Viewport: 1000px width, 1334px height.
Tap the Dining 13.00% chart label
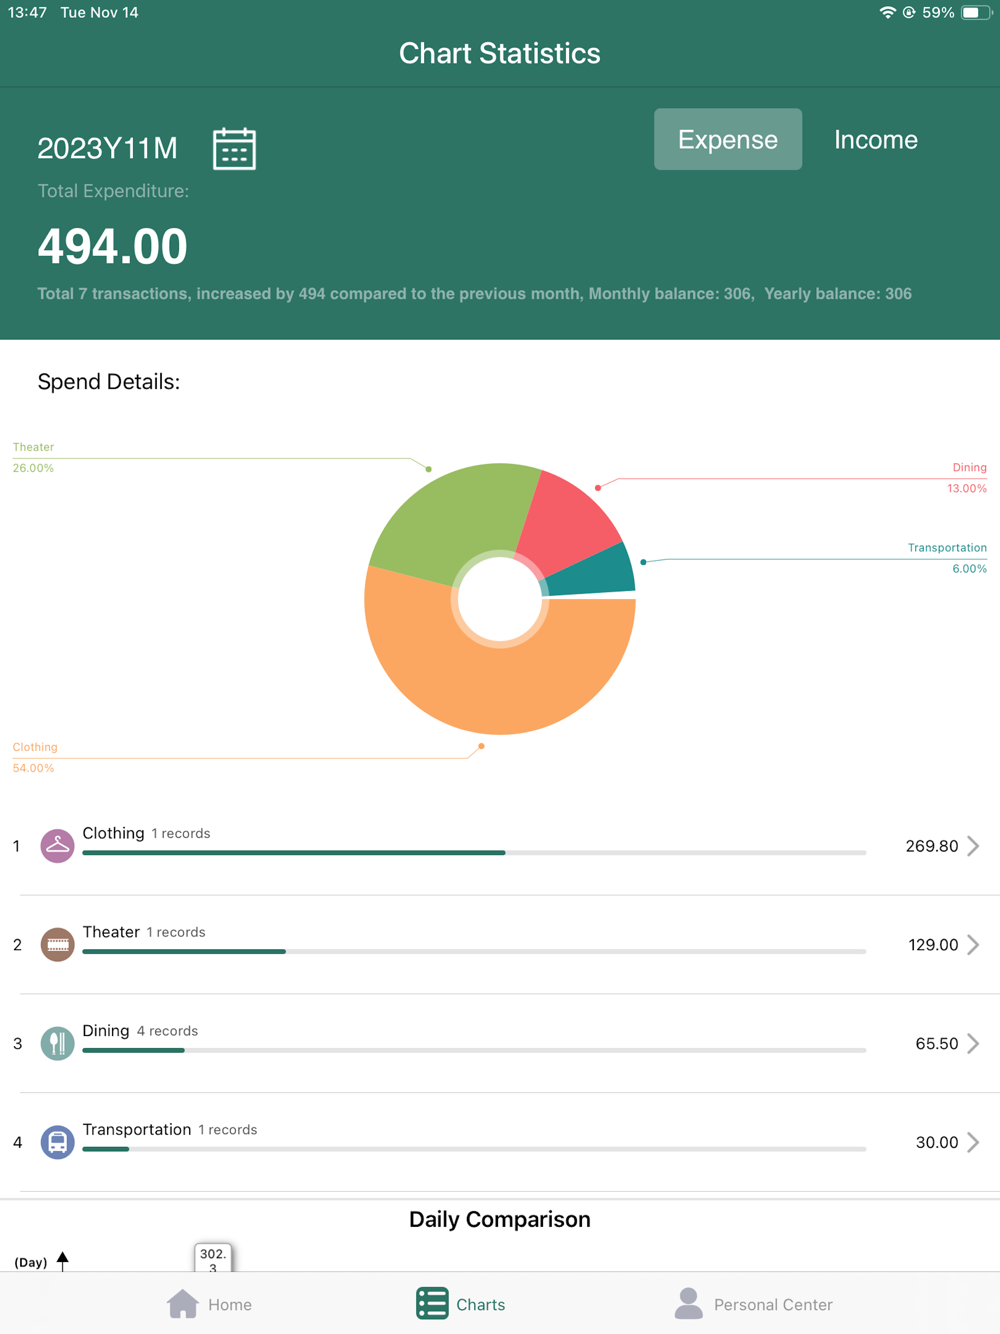967,478
